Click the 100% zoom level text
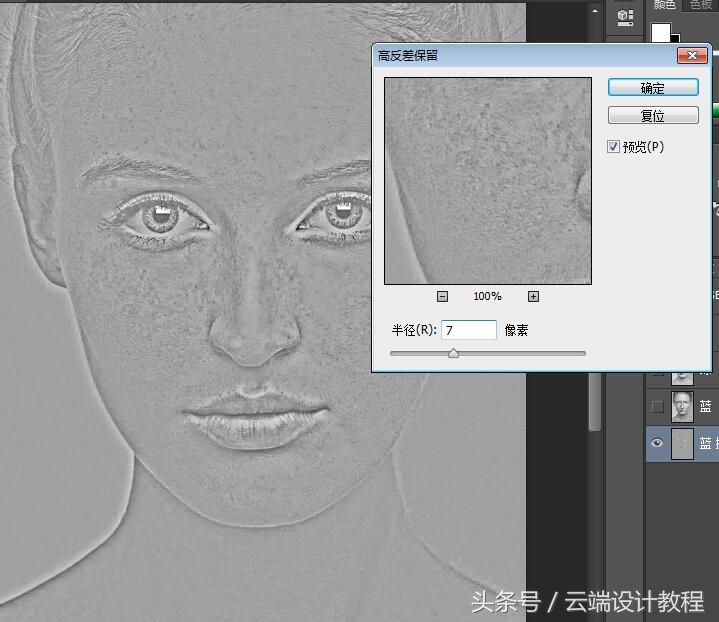The width and height of the screenshot is (719, 622). 487,296
